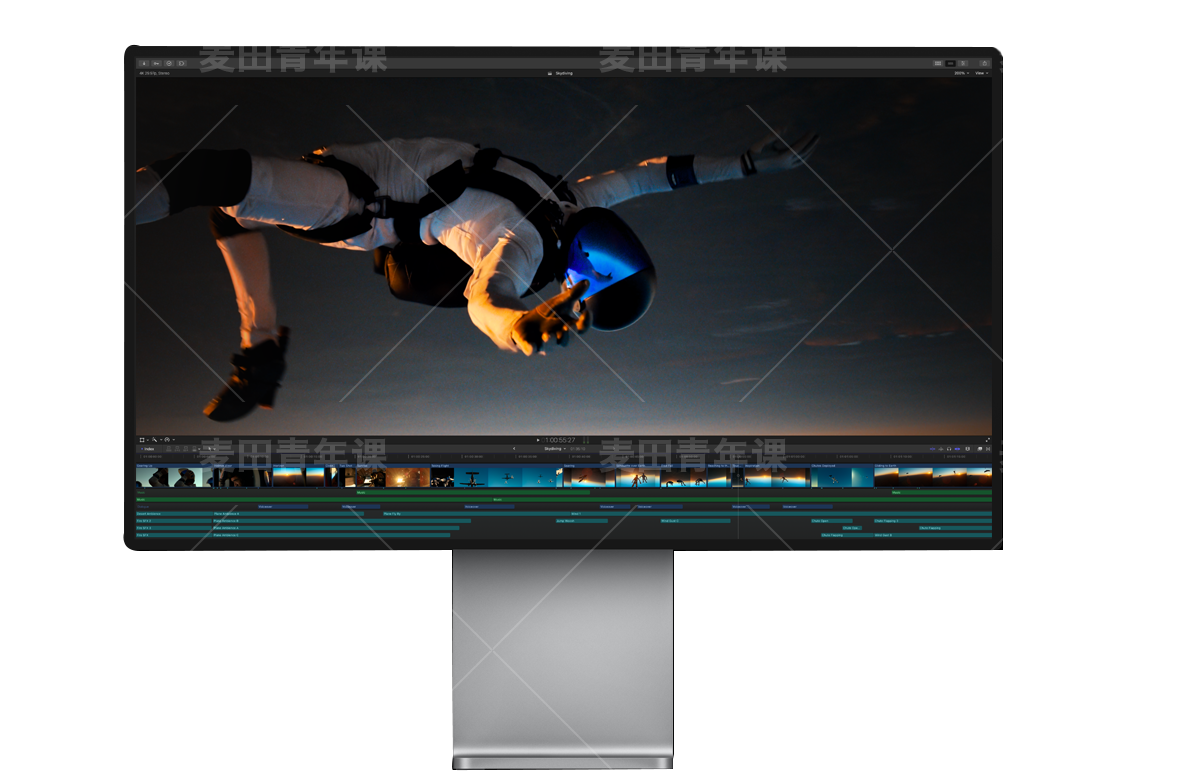Toggle skimming in the timeline toolbar

pyautogui.click(x=933, y=449)
